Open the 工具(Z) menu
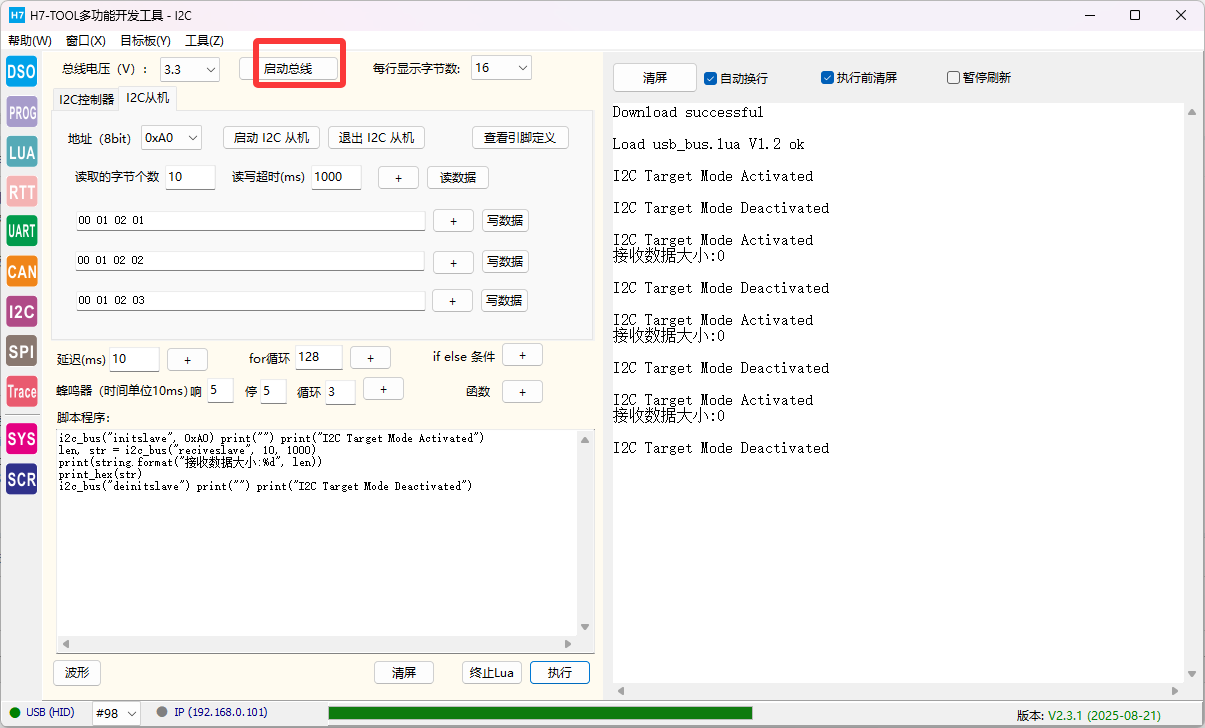Image resolution: width=1205 pixels, height=728 pixels. (x=204, y=41)
